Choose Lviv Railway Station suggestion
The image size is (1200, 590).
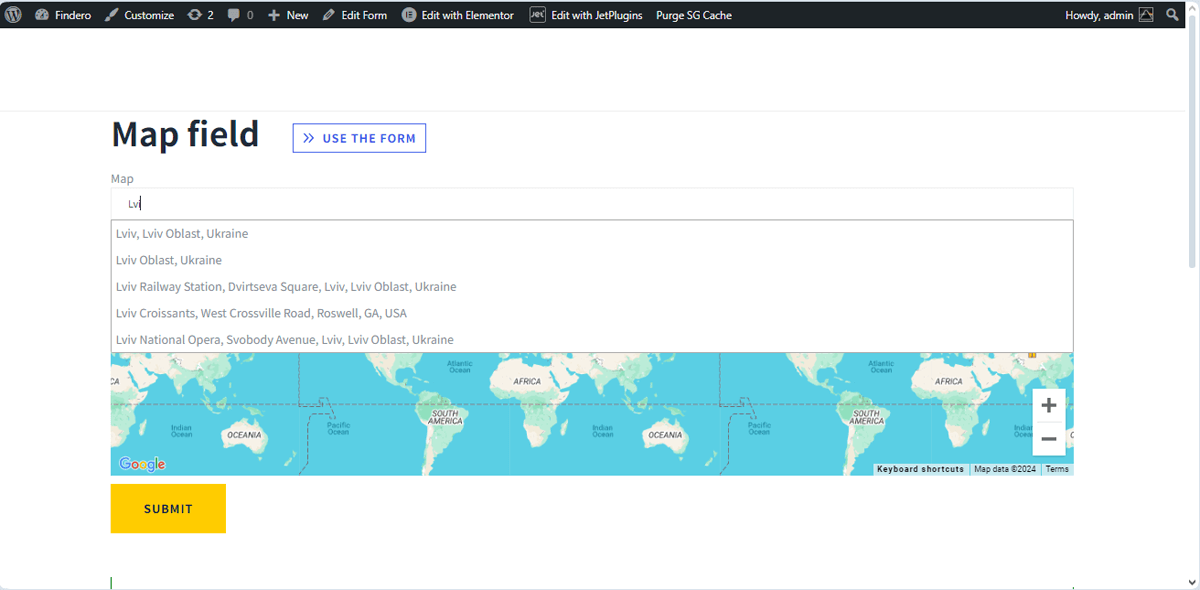point(286,287)
